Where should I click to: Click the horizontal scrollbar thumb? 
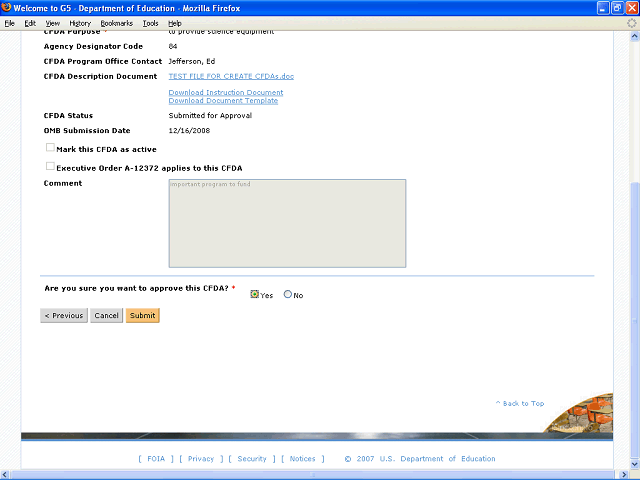point(313,475)
